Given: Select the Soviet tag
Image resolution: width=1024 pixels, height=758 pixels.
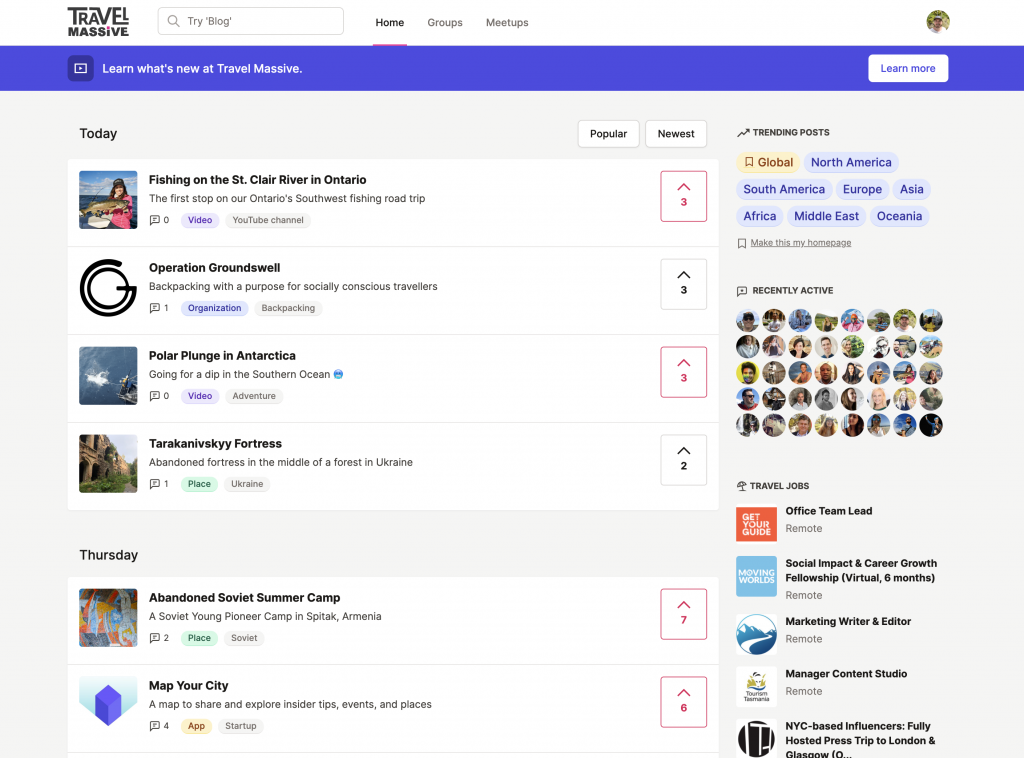Looking at the screenshot, I should pos(244,638).
